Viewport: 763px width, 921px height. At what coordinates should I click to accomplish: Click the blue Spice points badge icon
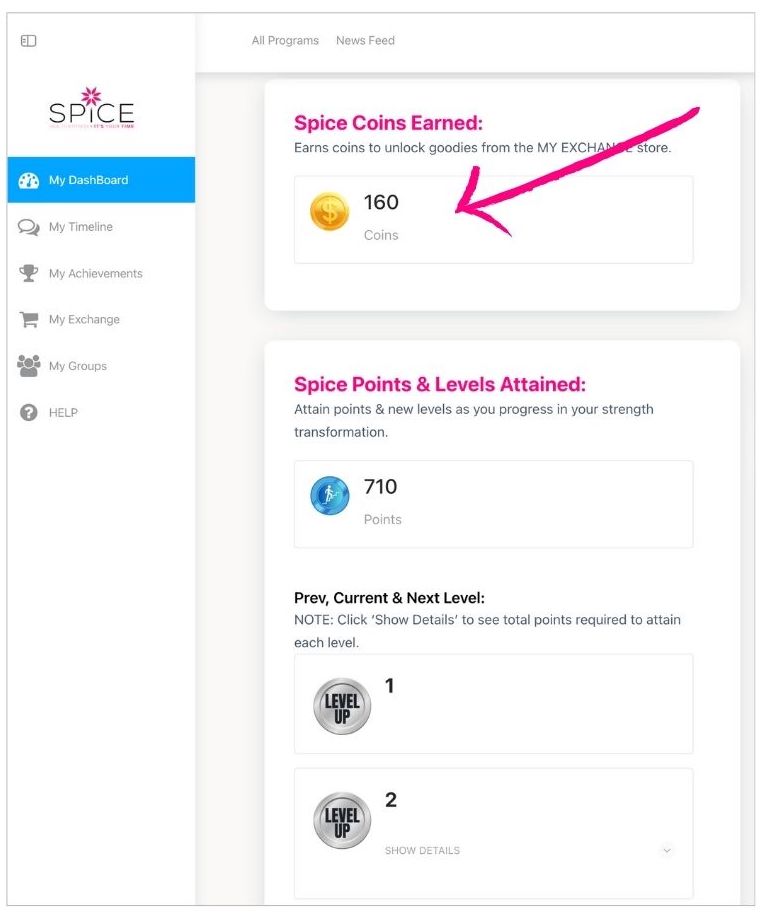[x=330, y=496]
